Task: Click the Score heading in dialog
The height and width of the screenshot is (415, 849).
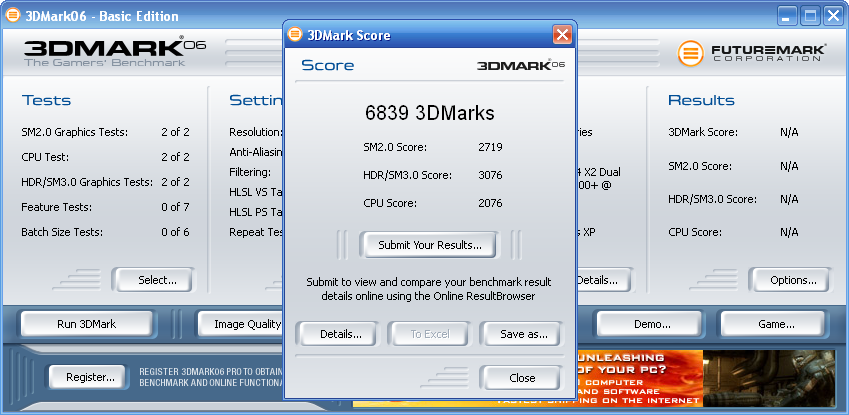Action: pyautogui.click(x=328, y=65)
